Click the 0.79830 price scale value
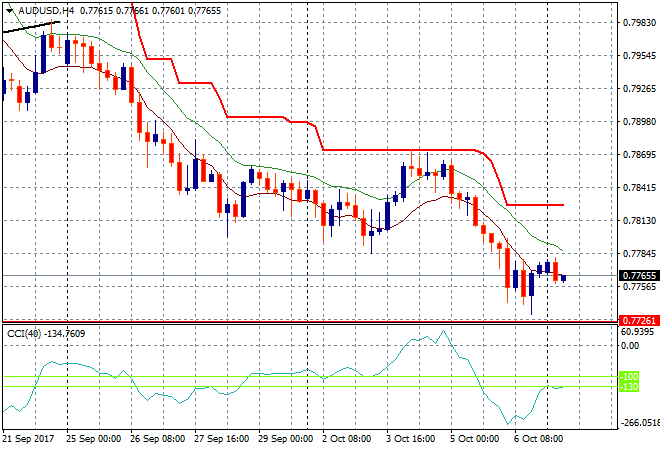660x450 pixels. pos(639,22)
